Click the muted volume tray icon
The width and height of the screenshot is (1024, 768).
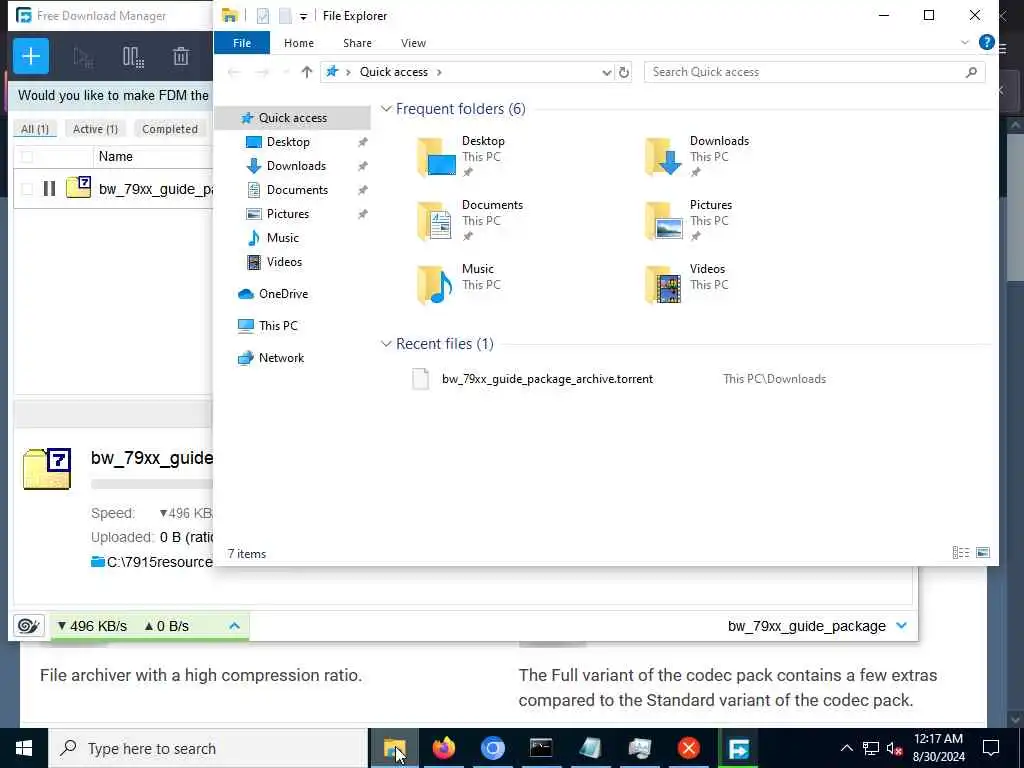point(894,748)
